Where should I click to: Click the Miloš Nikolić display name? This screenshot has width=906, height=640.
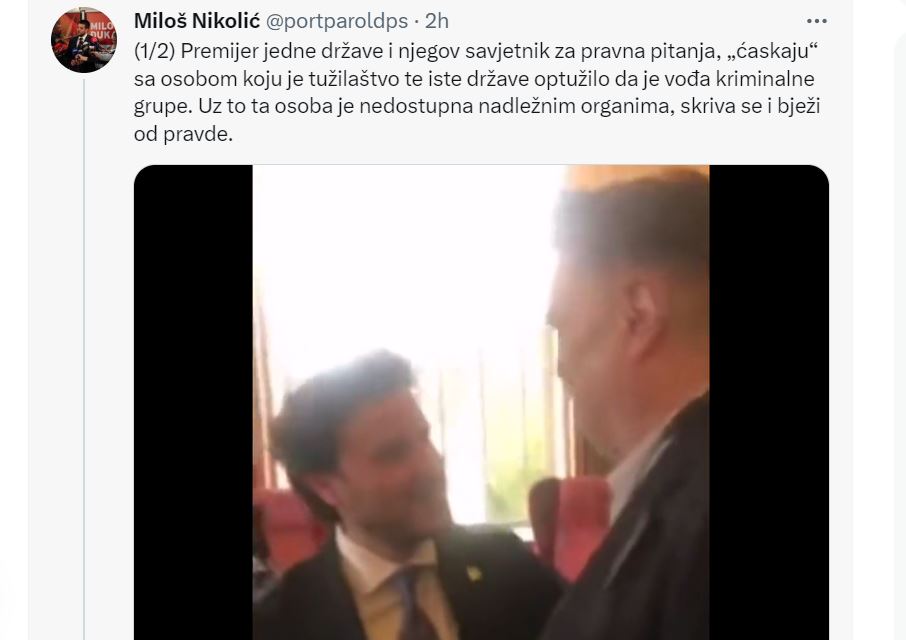(x=197, y=21)
